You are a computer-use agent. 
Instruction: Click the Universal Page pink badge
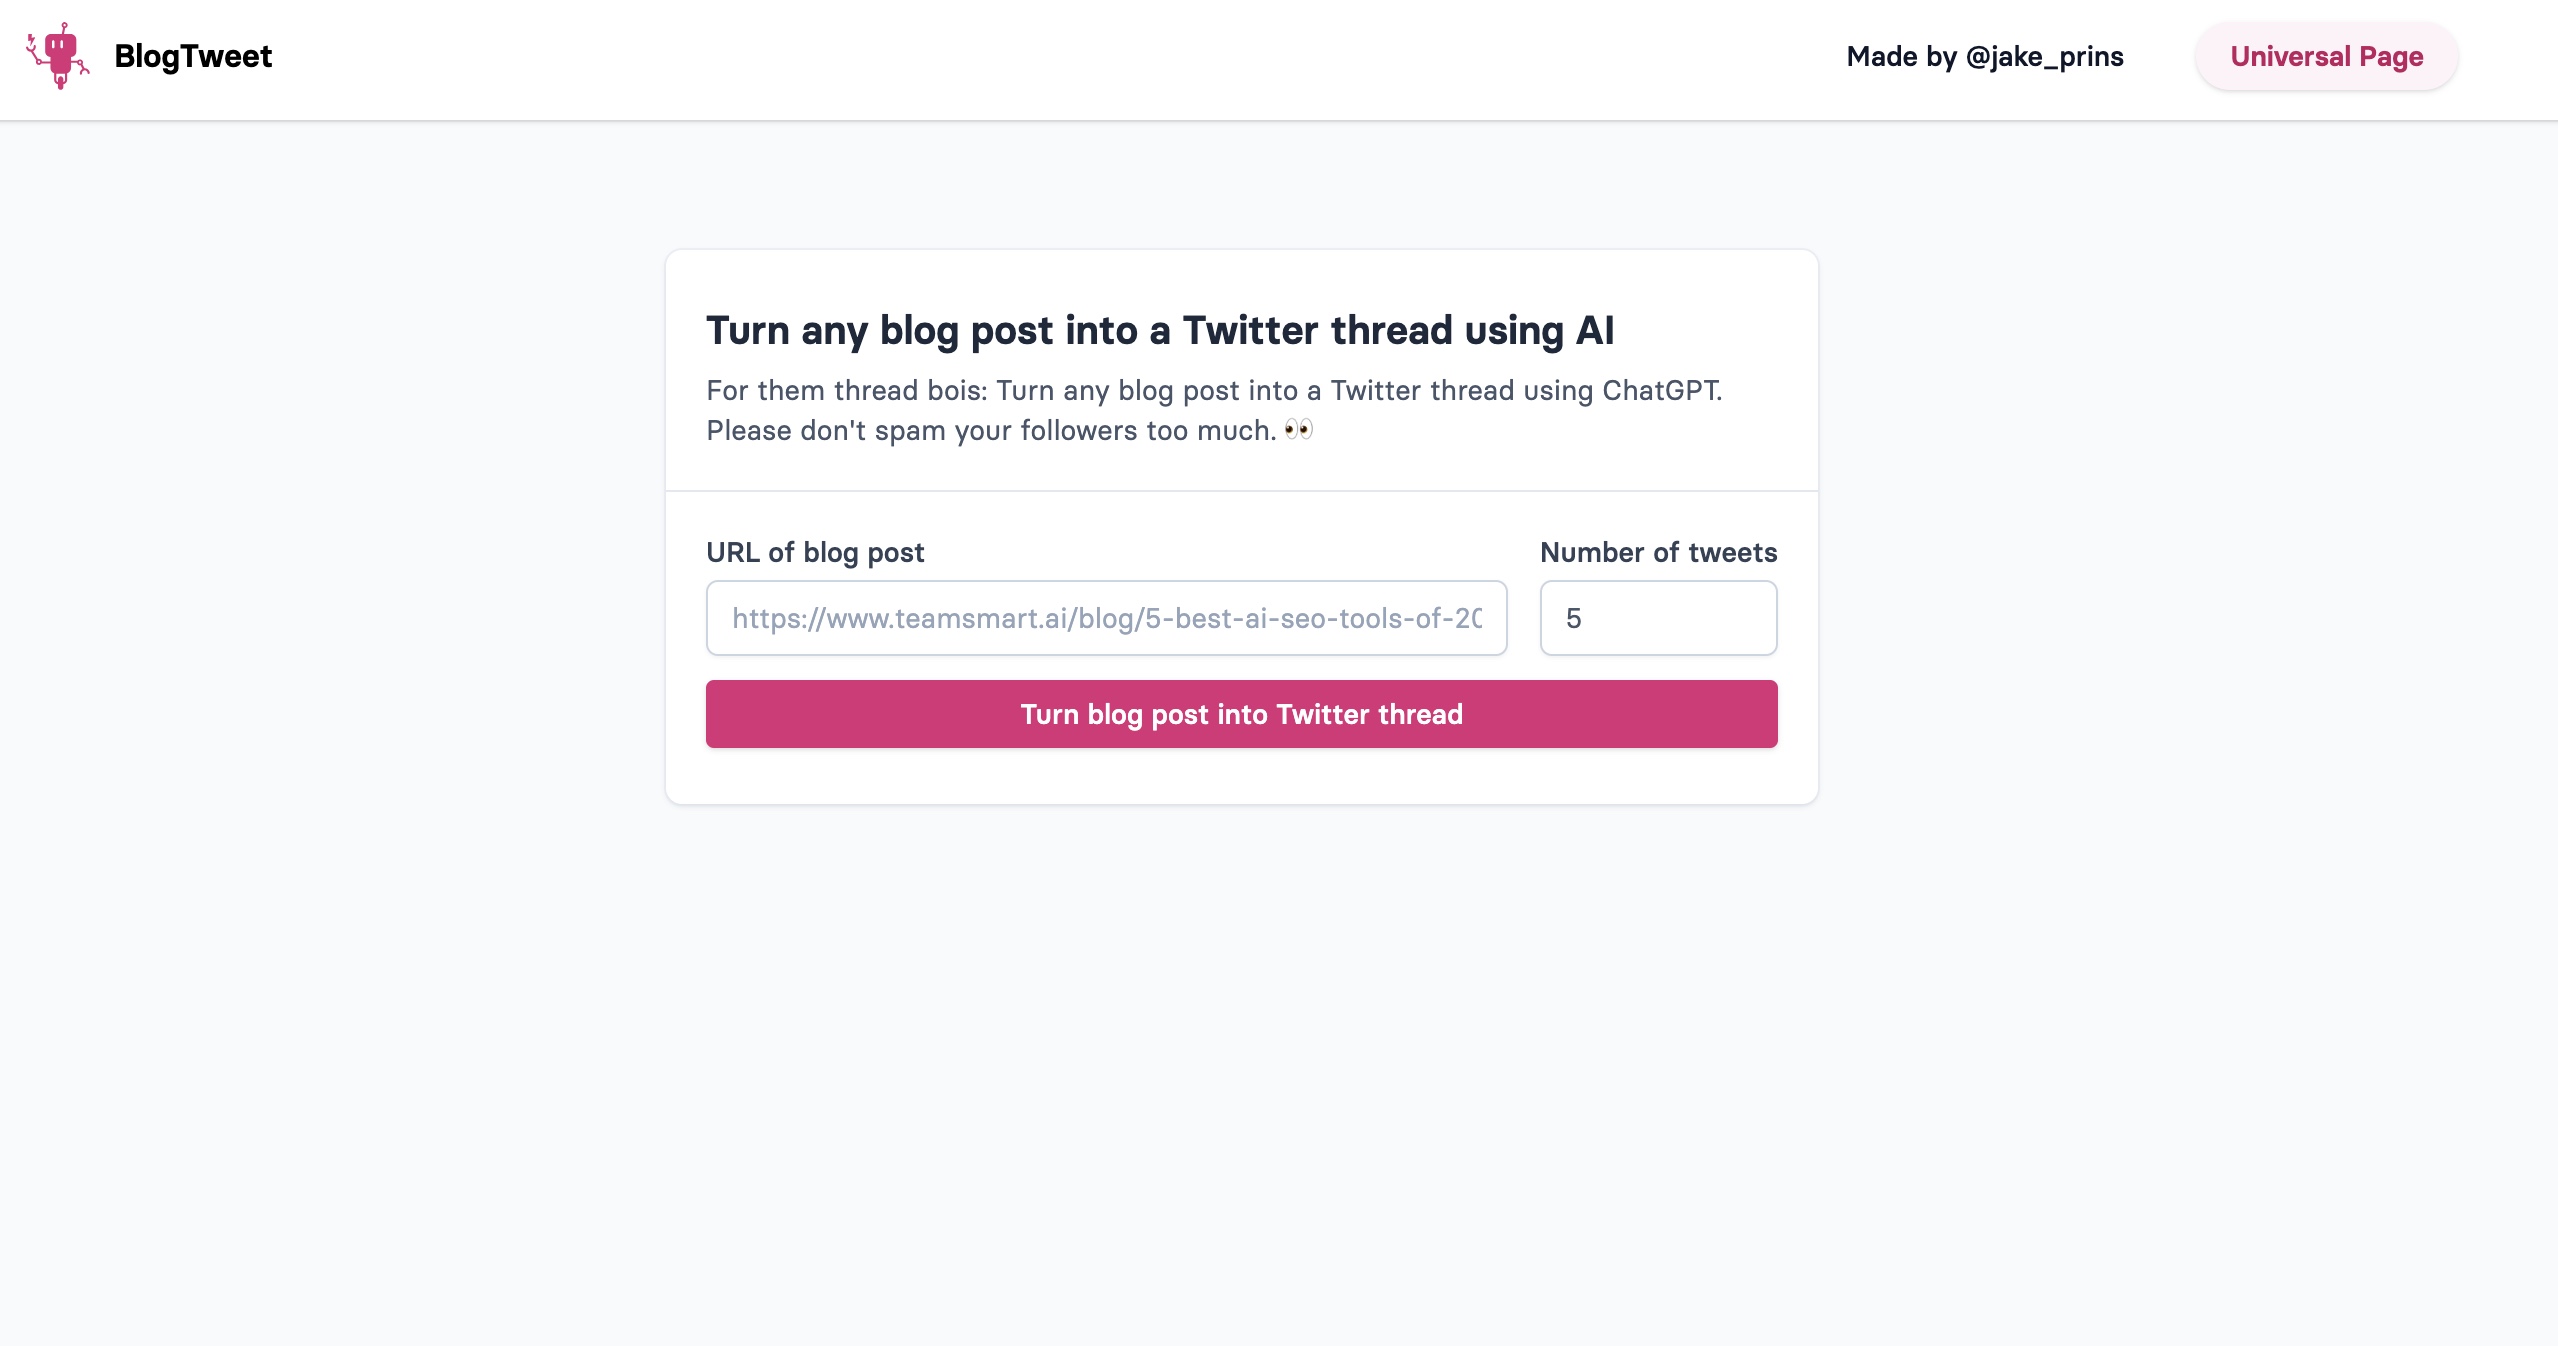[x=2325, y=56]
